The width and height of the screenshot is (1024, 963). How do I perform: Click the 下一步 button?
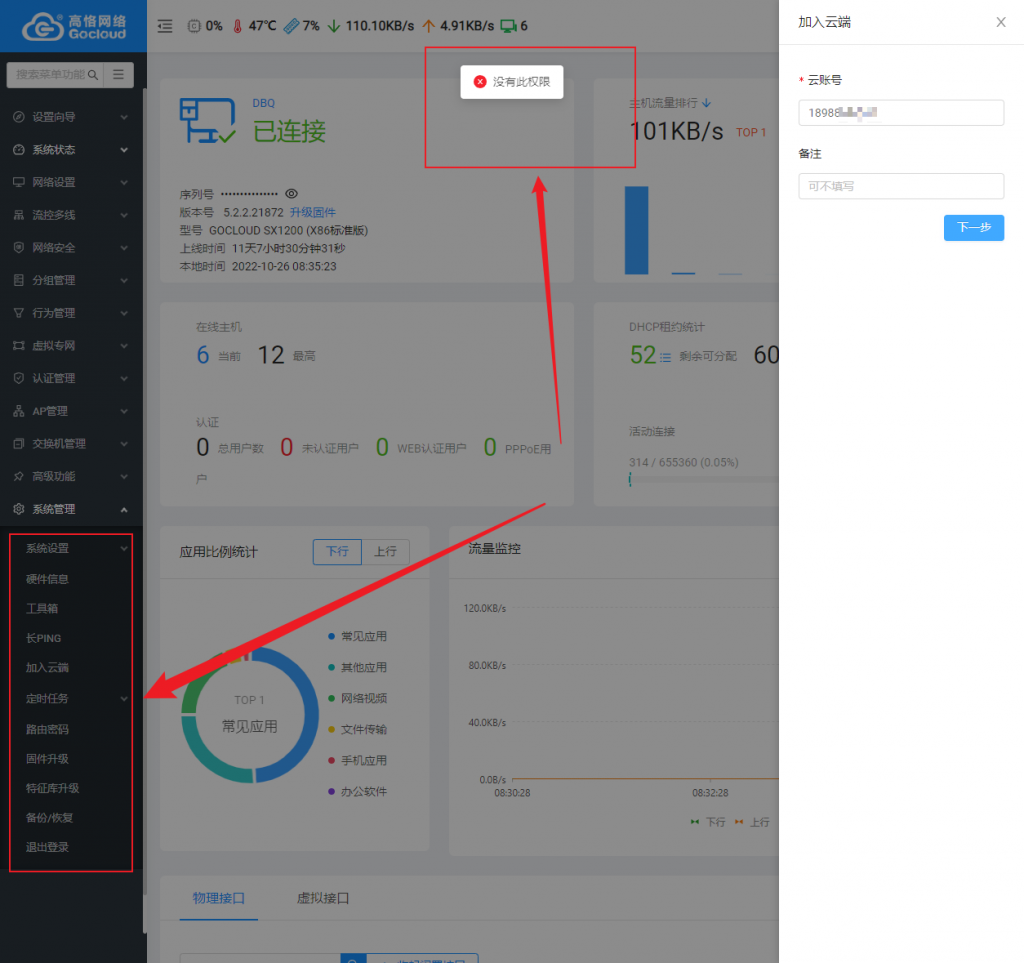[973, 228]
